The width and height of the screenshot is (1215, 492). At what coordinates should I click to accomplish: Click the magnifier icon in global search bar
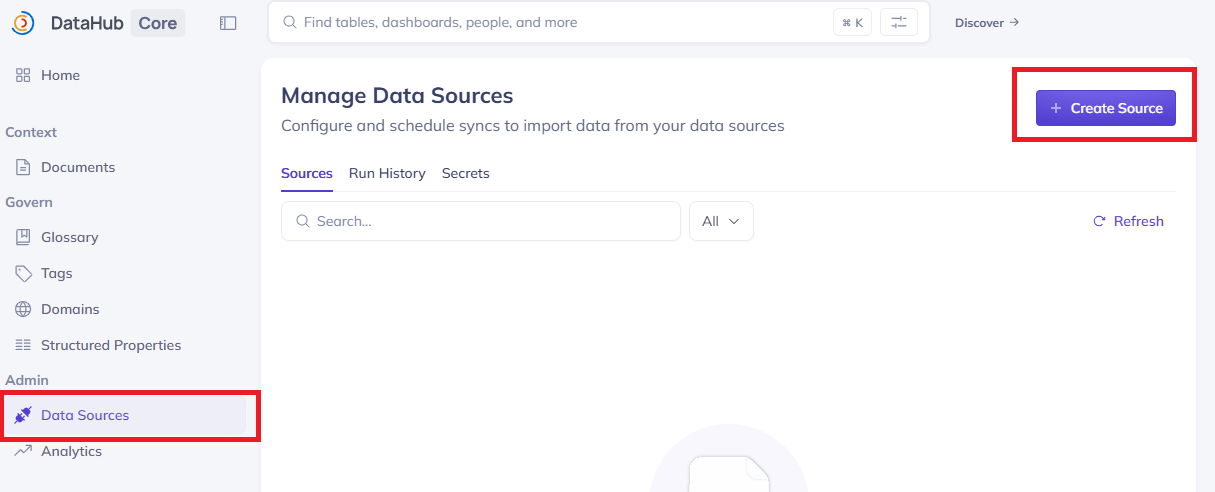point(290,22)
